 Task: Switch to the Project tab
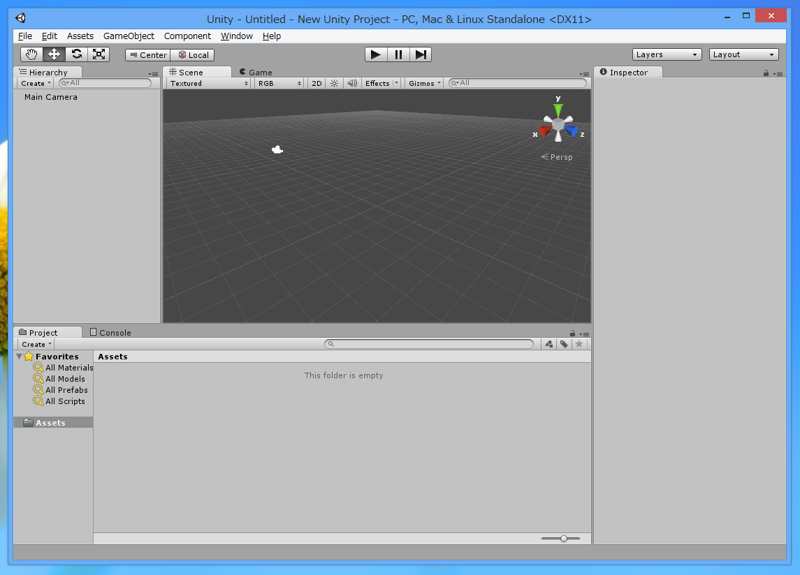click(47, 333)
